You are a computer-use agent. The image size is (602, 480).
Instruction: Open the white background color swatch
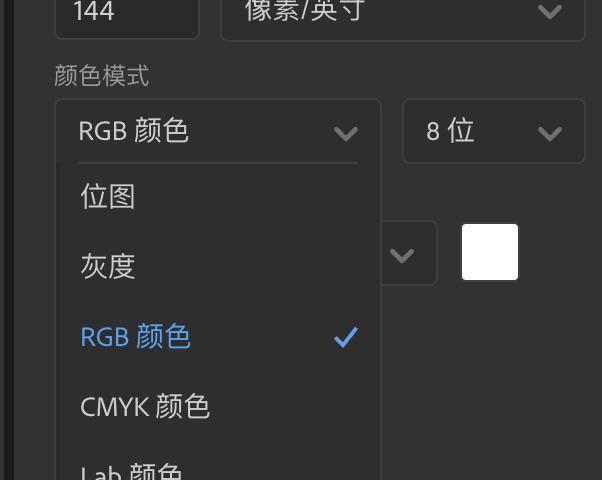pos(490,252)
